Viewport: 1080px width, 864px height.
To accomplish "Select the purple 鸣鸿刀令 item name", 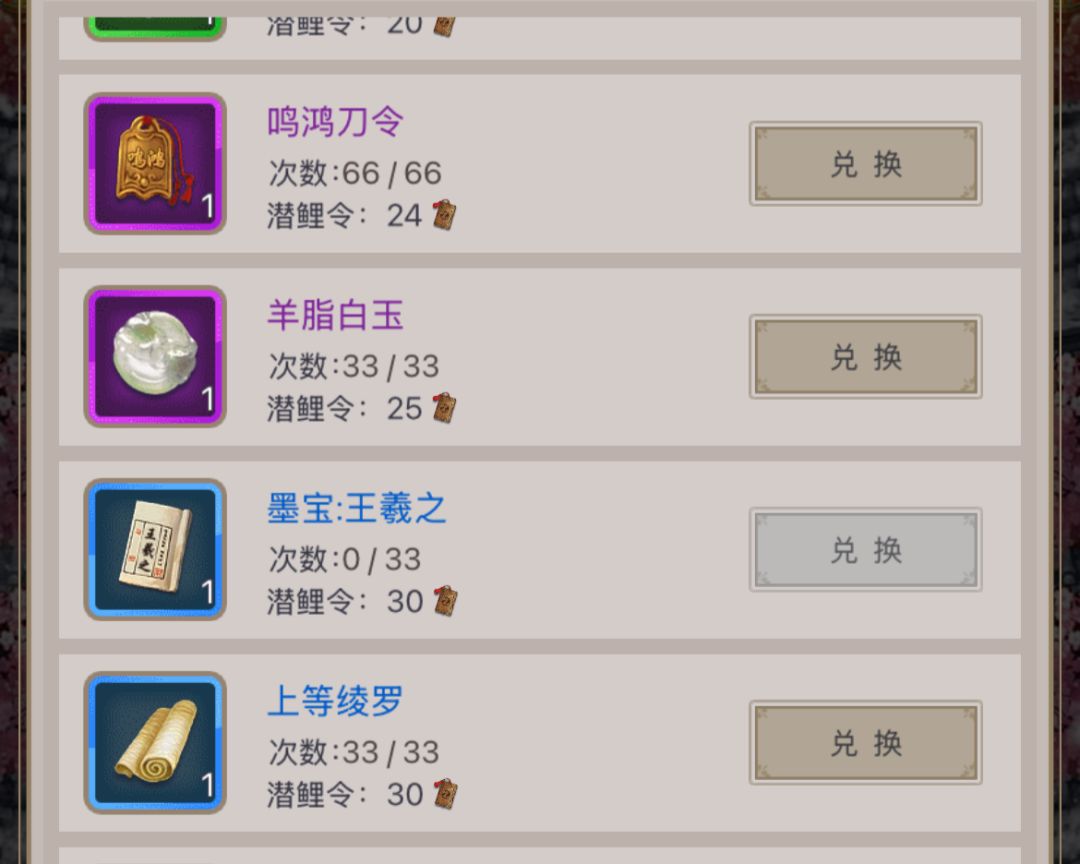I will [335, 122].
